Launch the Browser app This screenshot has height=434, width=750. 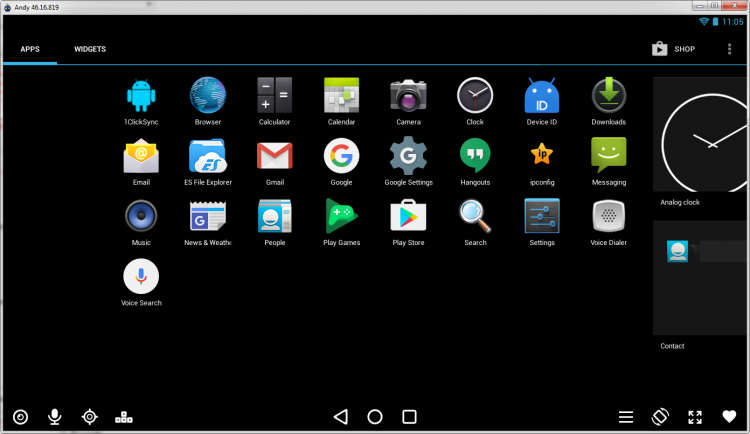[x=208, y=100]
